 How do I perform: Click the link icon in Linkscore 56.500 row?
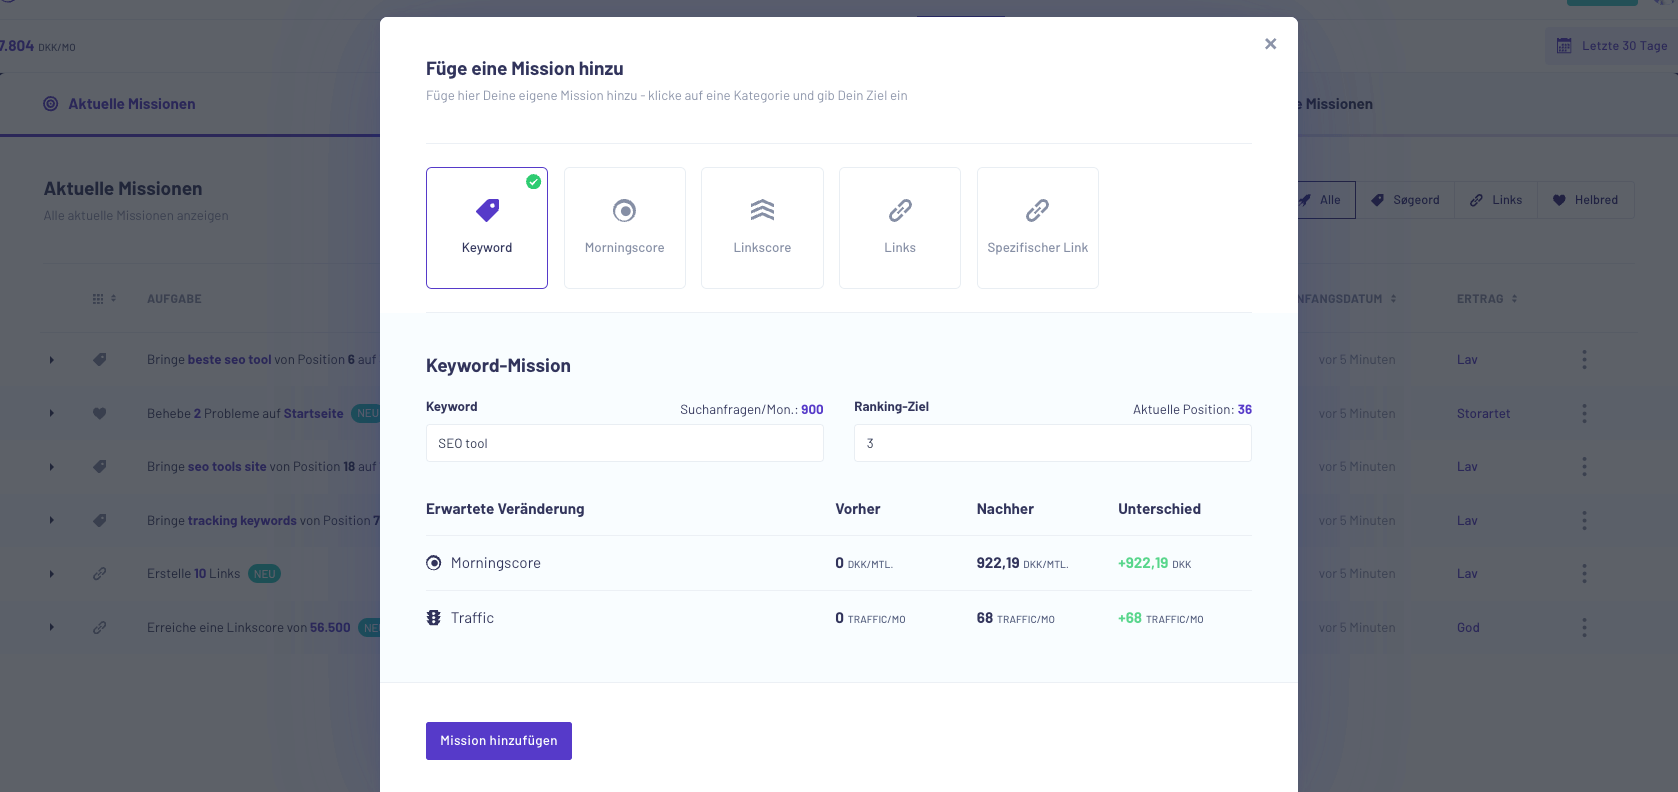click(x=100, y=628)
